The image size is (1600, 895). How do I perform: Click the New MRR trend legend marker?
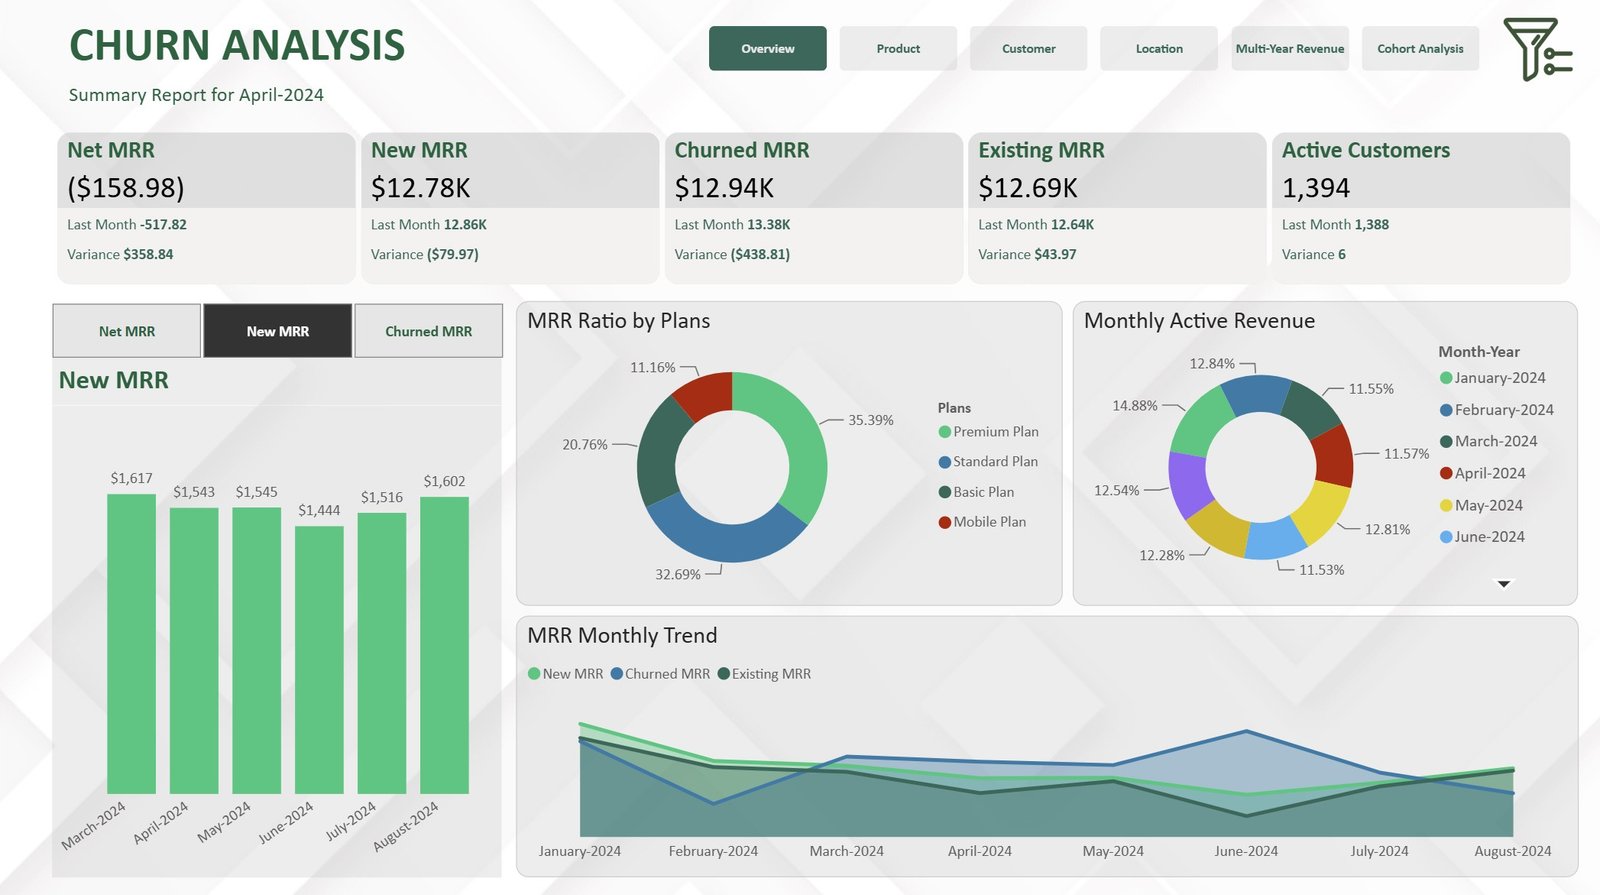[x=534, y=674]
